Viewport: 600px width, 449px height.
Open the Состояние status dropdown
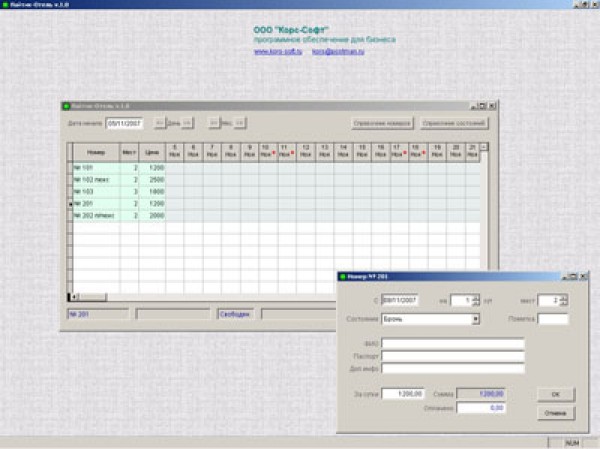pos(476,319)
